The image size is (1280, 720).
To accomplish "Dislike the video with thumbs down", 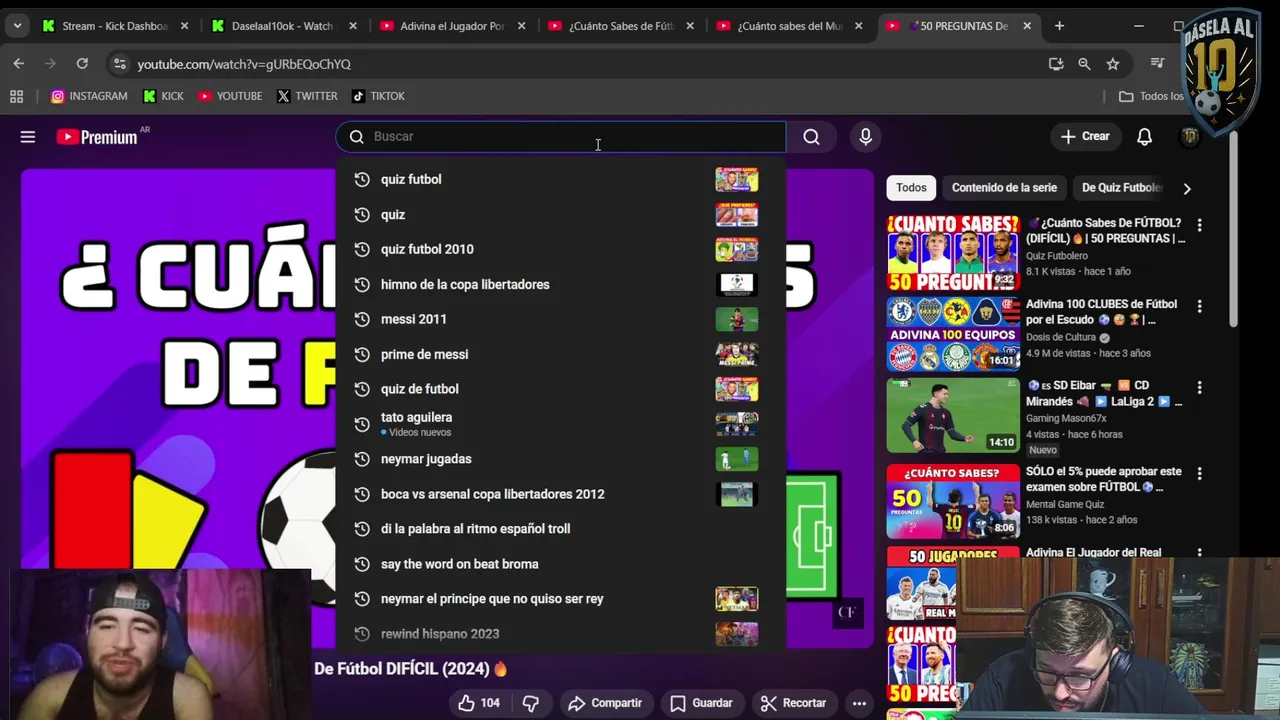I will (531, 703).
